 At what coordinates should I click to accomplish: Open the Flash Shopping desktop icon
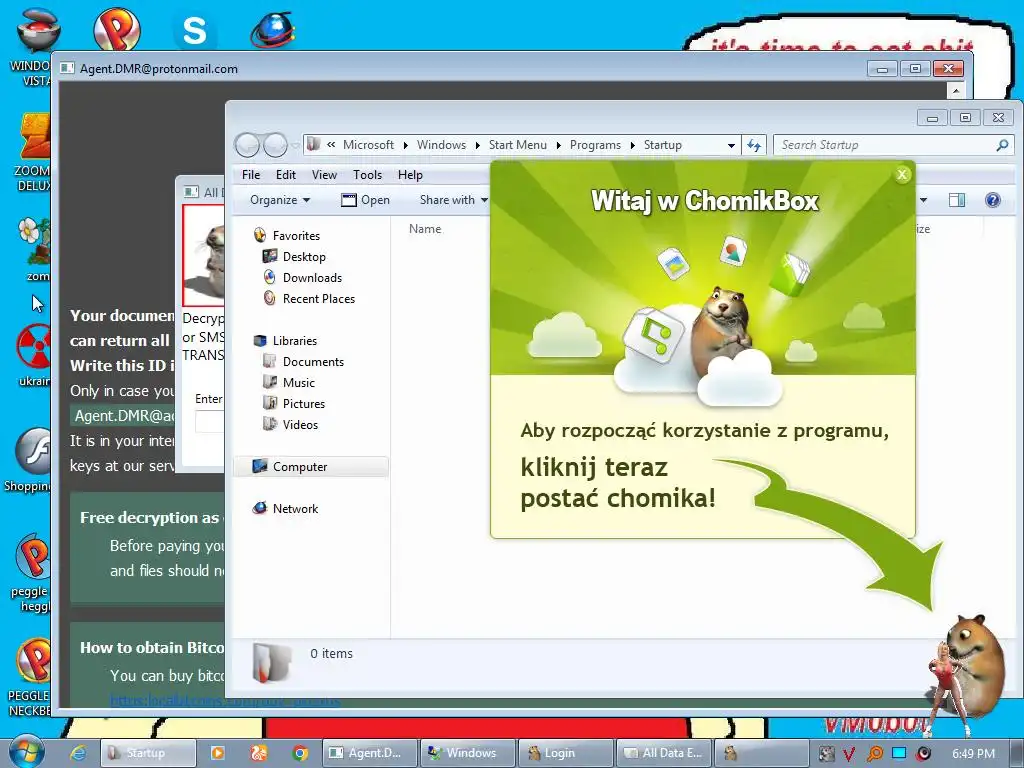pyautogui.click(x=27, y=460)
